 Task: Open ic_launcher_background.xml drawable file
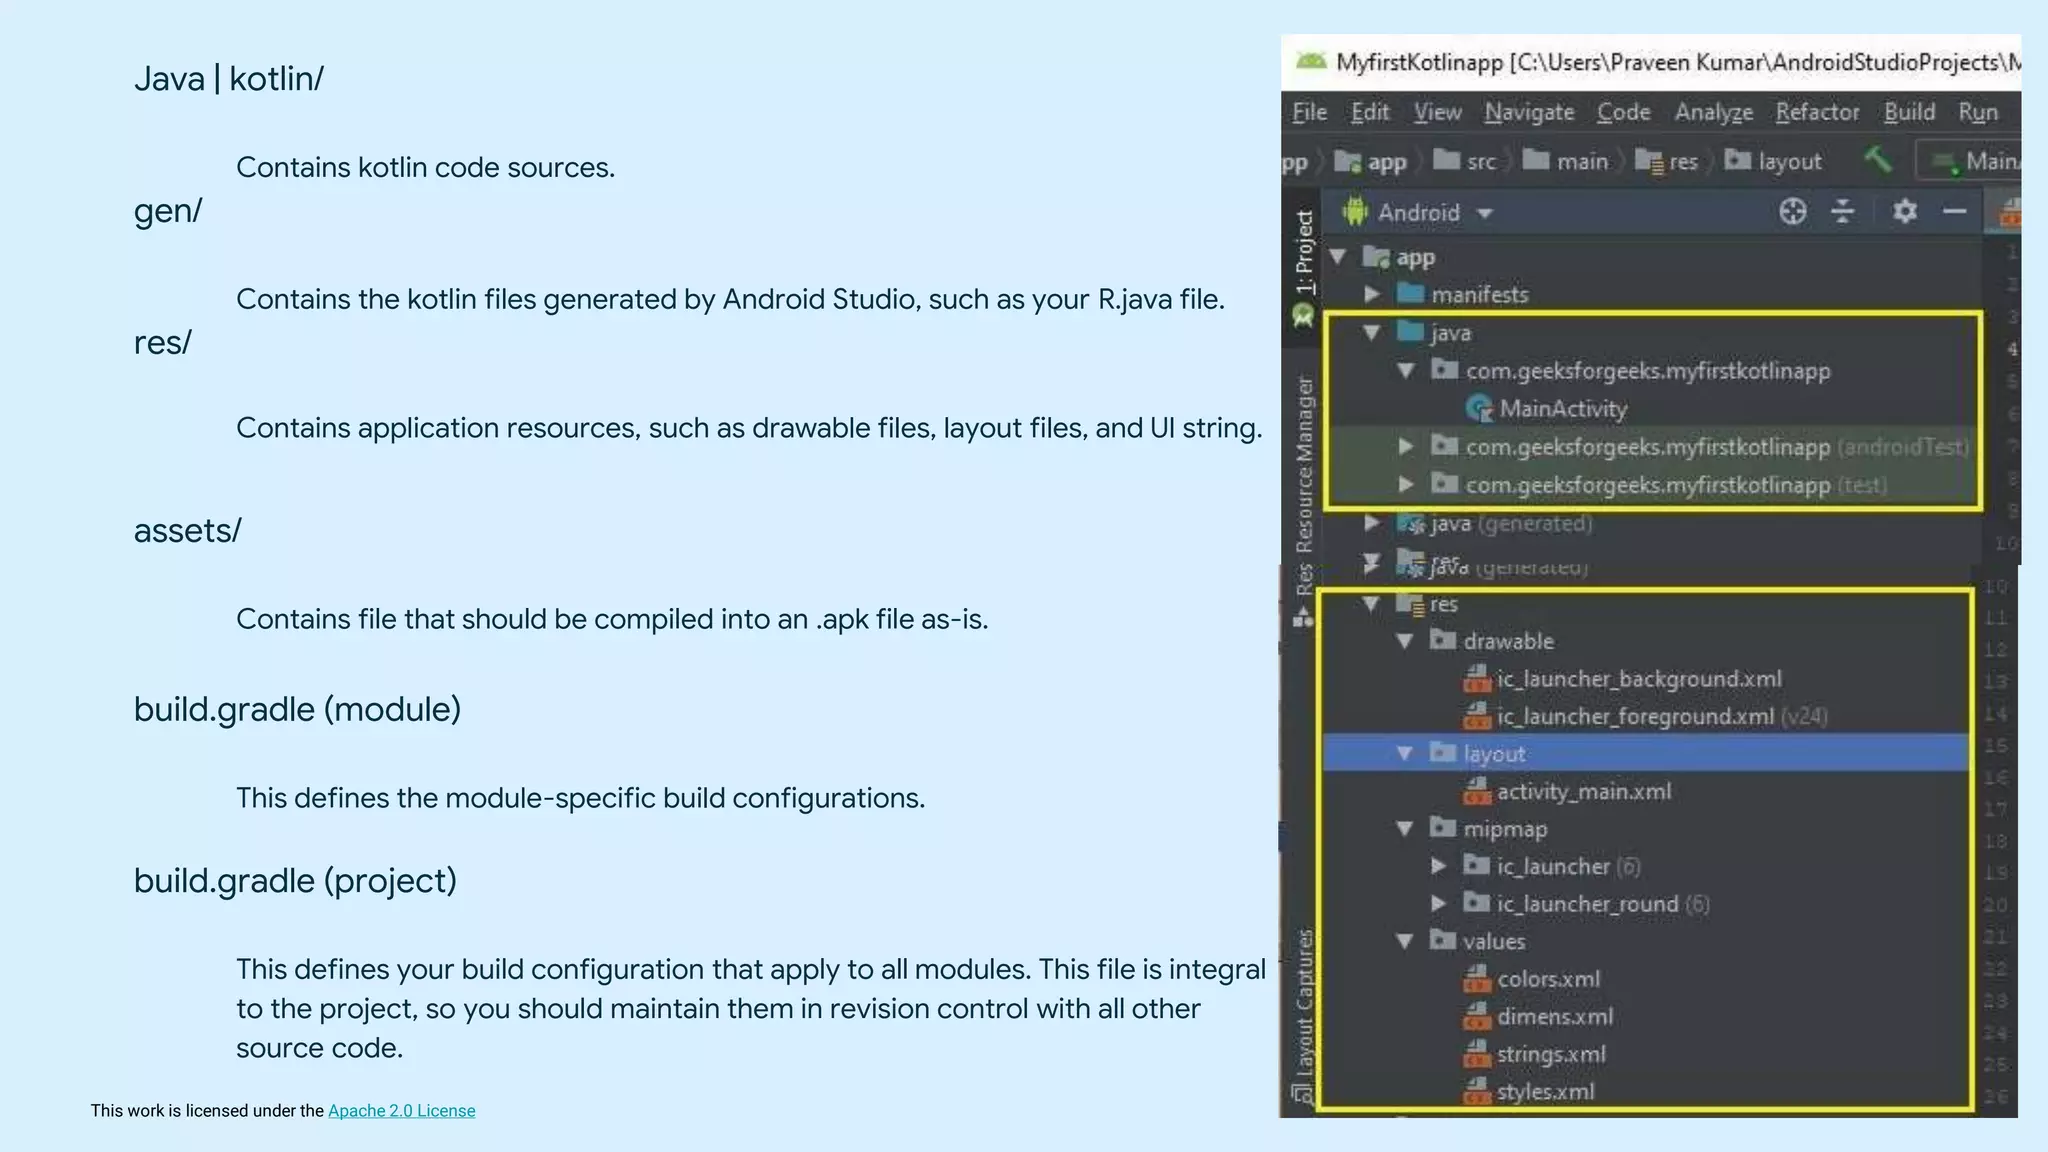coord(1638,680)
